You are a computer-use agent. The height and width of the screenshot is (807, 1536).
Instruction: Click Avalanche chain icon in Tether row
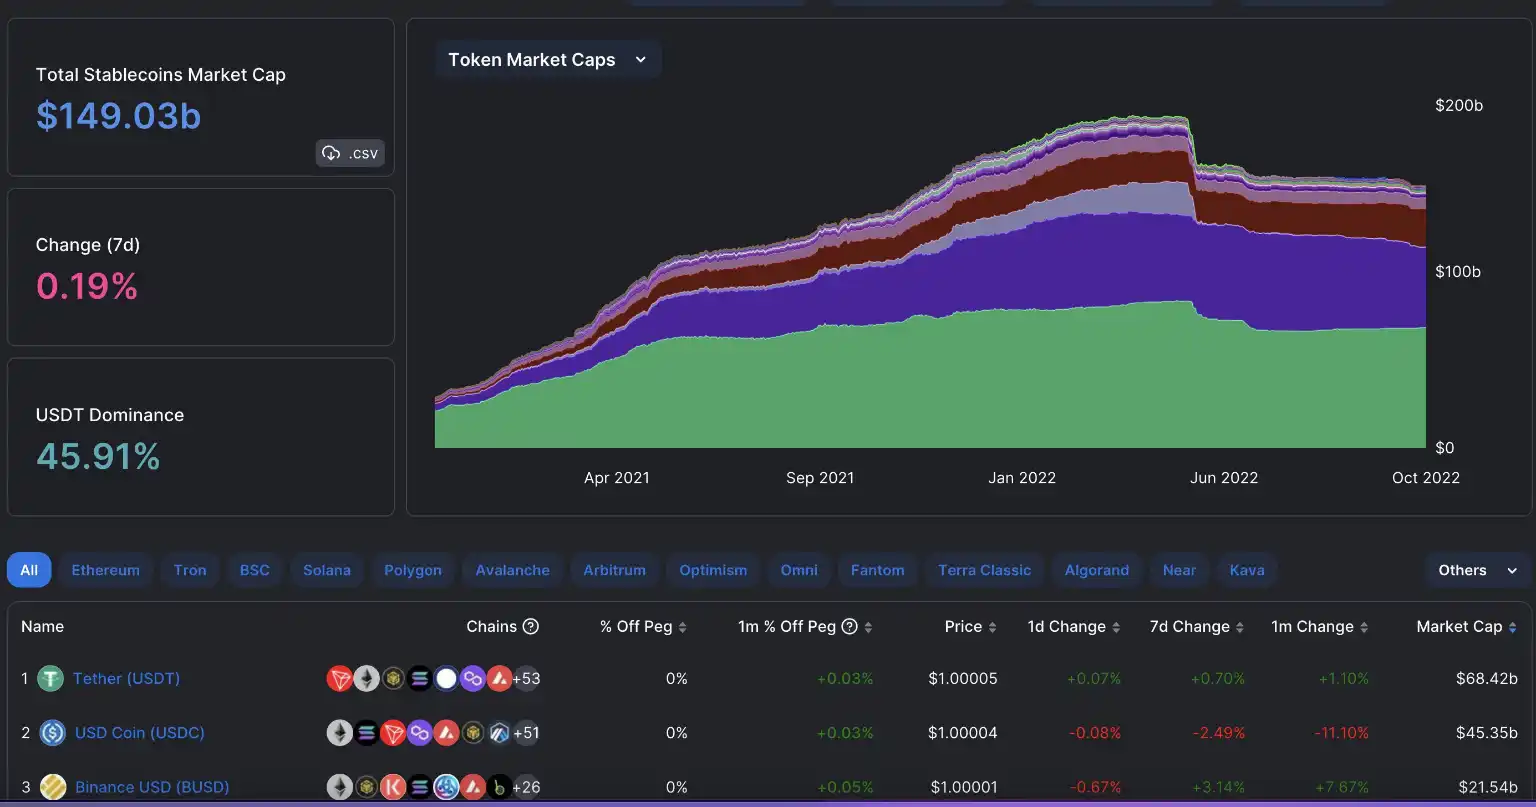499,679
